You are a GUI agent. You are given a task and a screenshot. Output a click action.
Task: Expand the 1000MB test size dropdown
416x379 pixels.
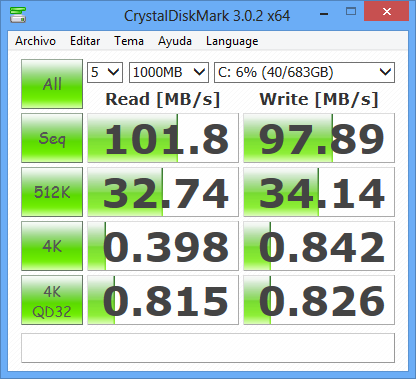click(169, 72)
